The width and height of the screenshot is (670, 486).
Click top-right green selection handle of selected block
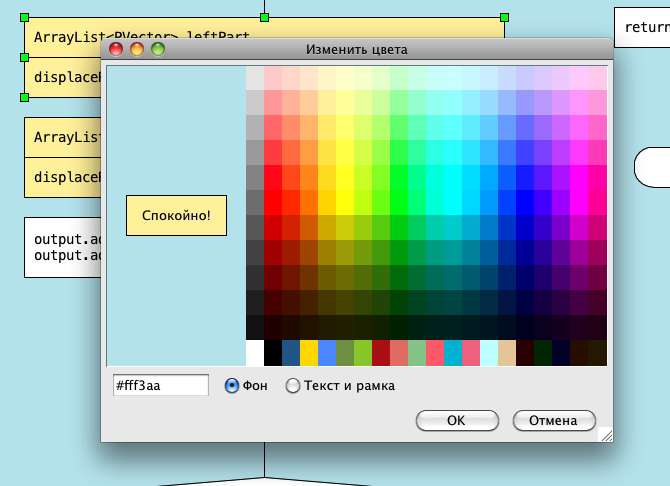[504, 18]
